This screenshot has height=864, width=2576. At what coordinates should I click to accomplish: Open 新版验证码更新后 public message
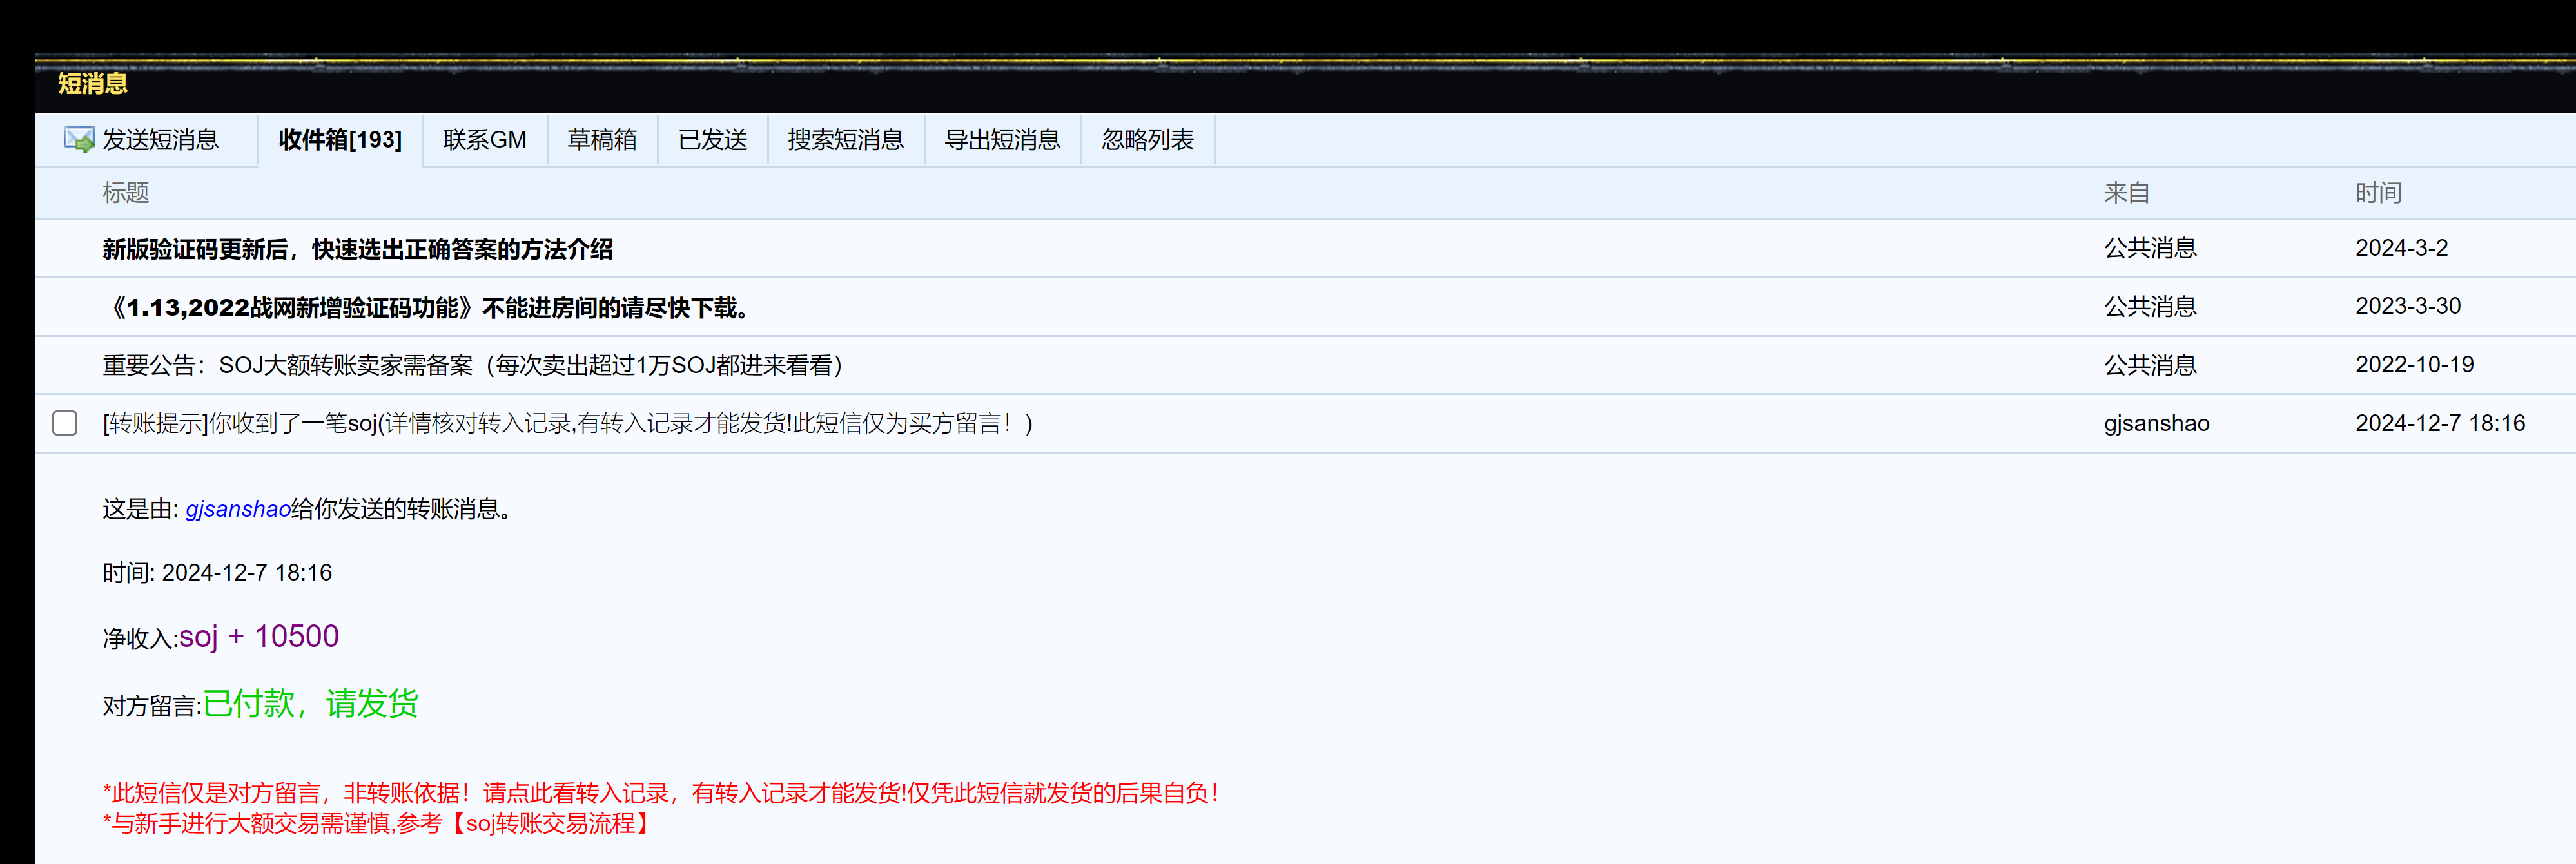[x=357, y=249]
